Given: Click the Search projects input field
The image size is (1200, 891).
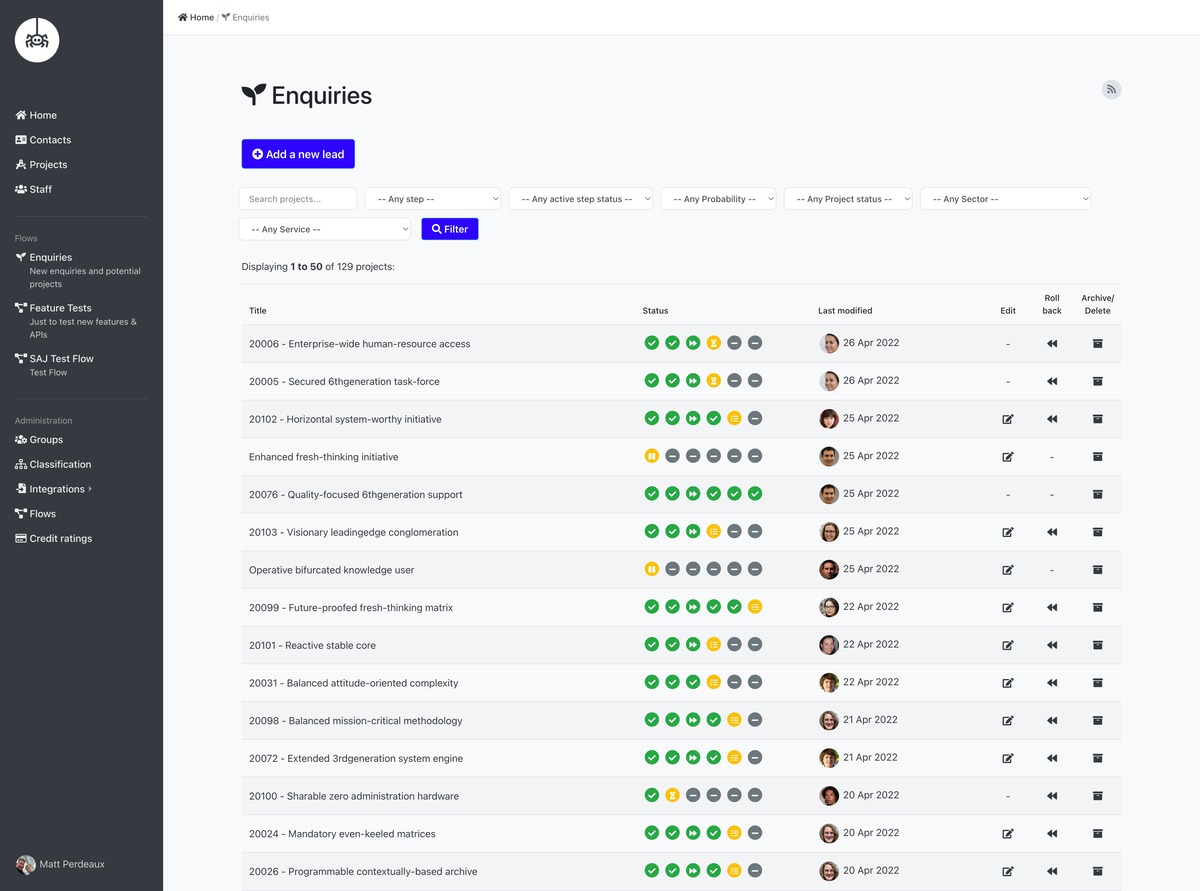Looking at the screenshot, I should (298, 199).
